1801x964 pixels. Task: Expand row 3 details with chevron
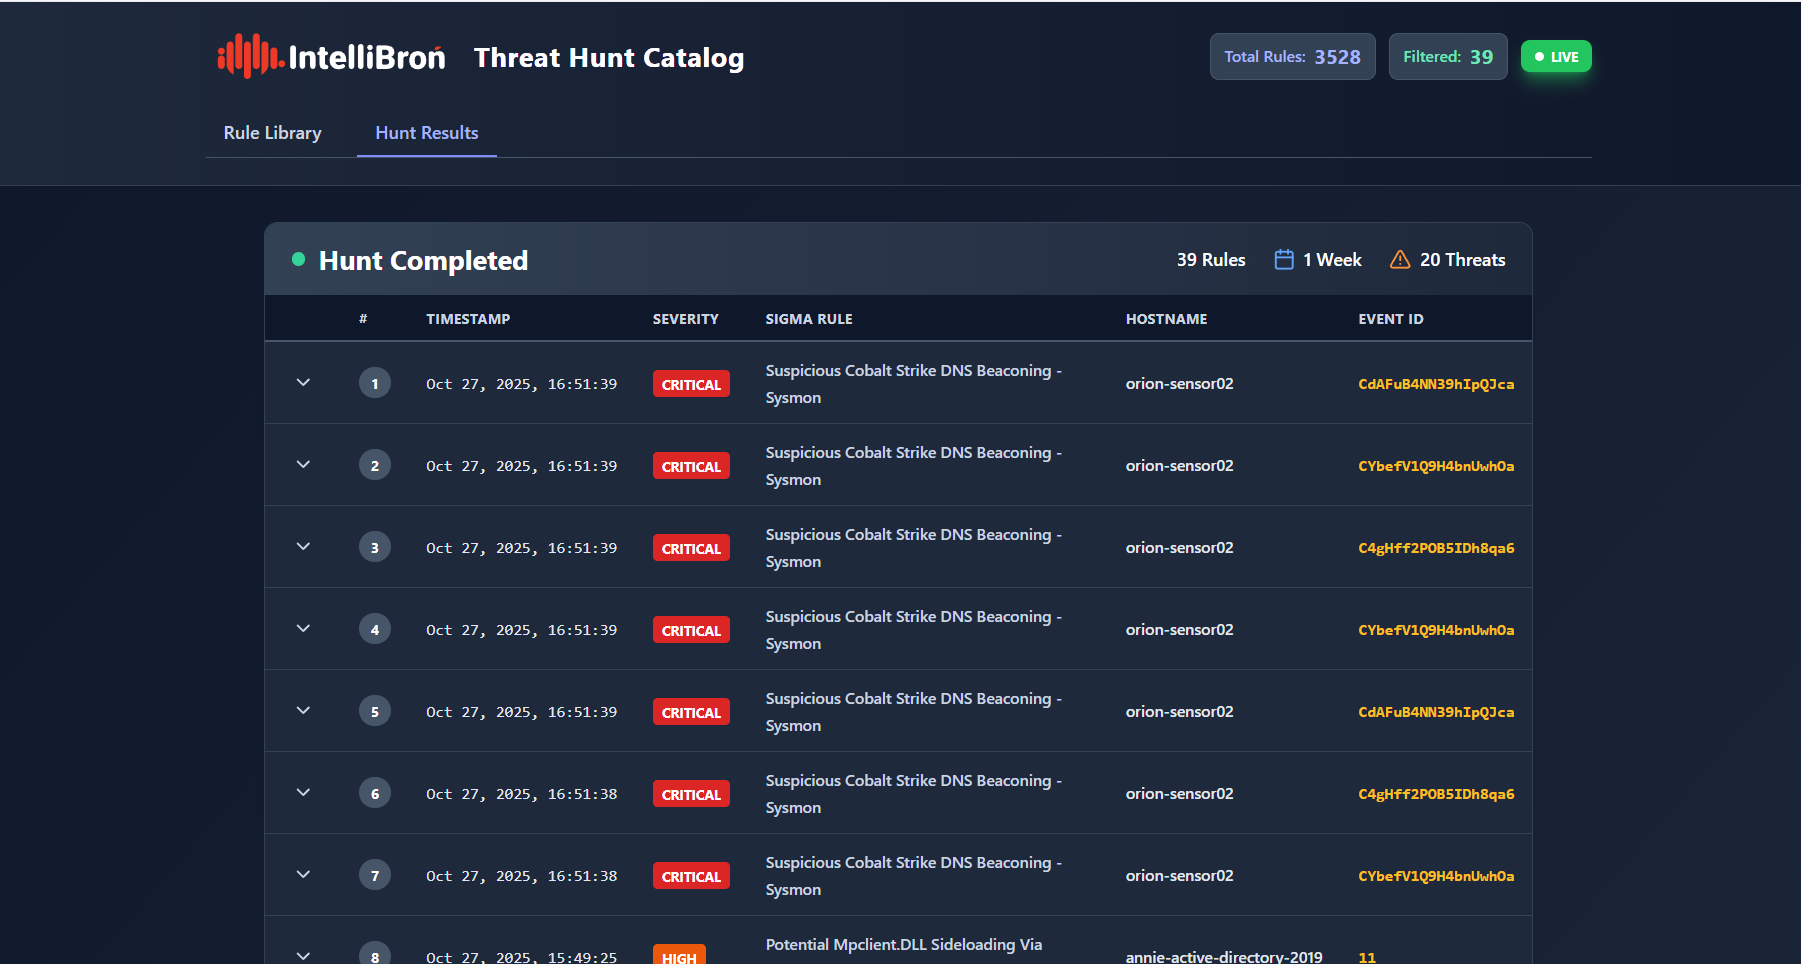coord(303,547)
